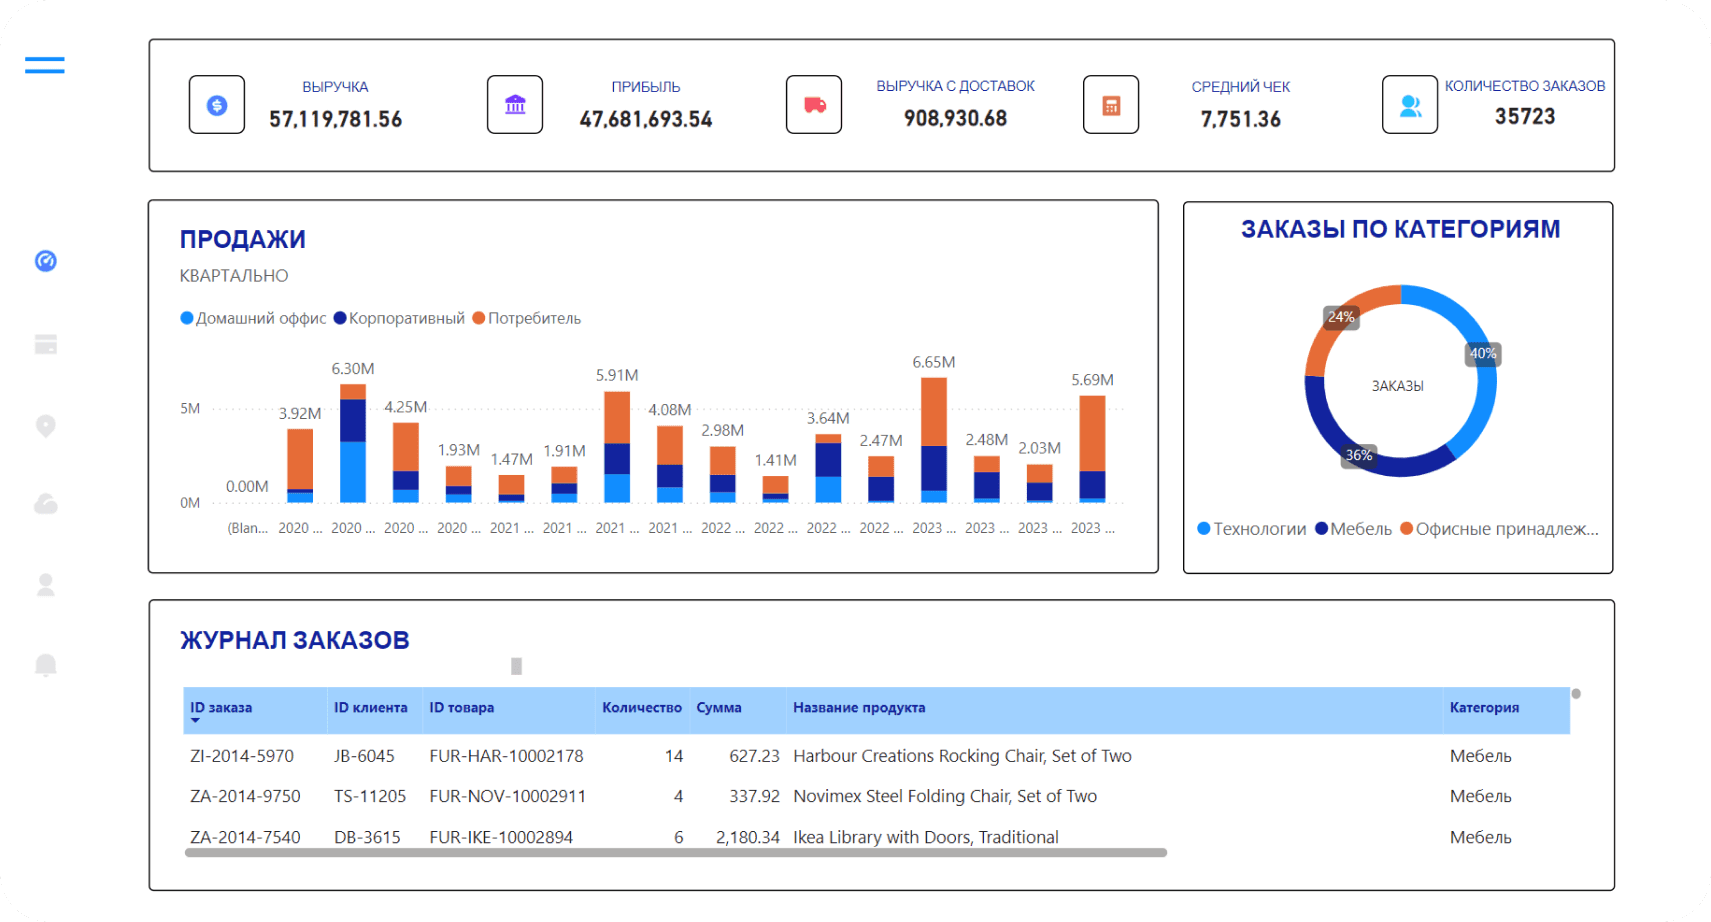The image size is (1711, 922).
Task: Open the hamburger menu
Action: coord(45,66)
